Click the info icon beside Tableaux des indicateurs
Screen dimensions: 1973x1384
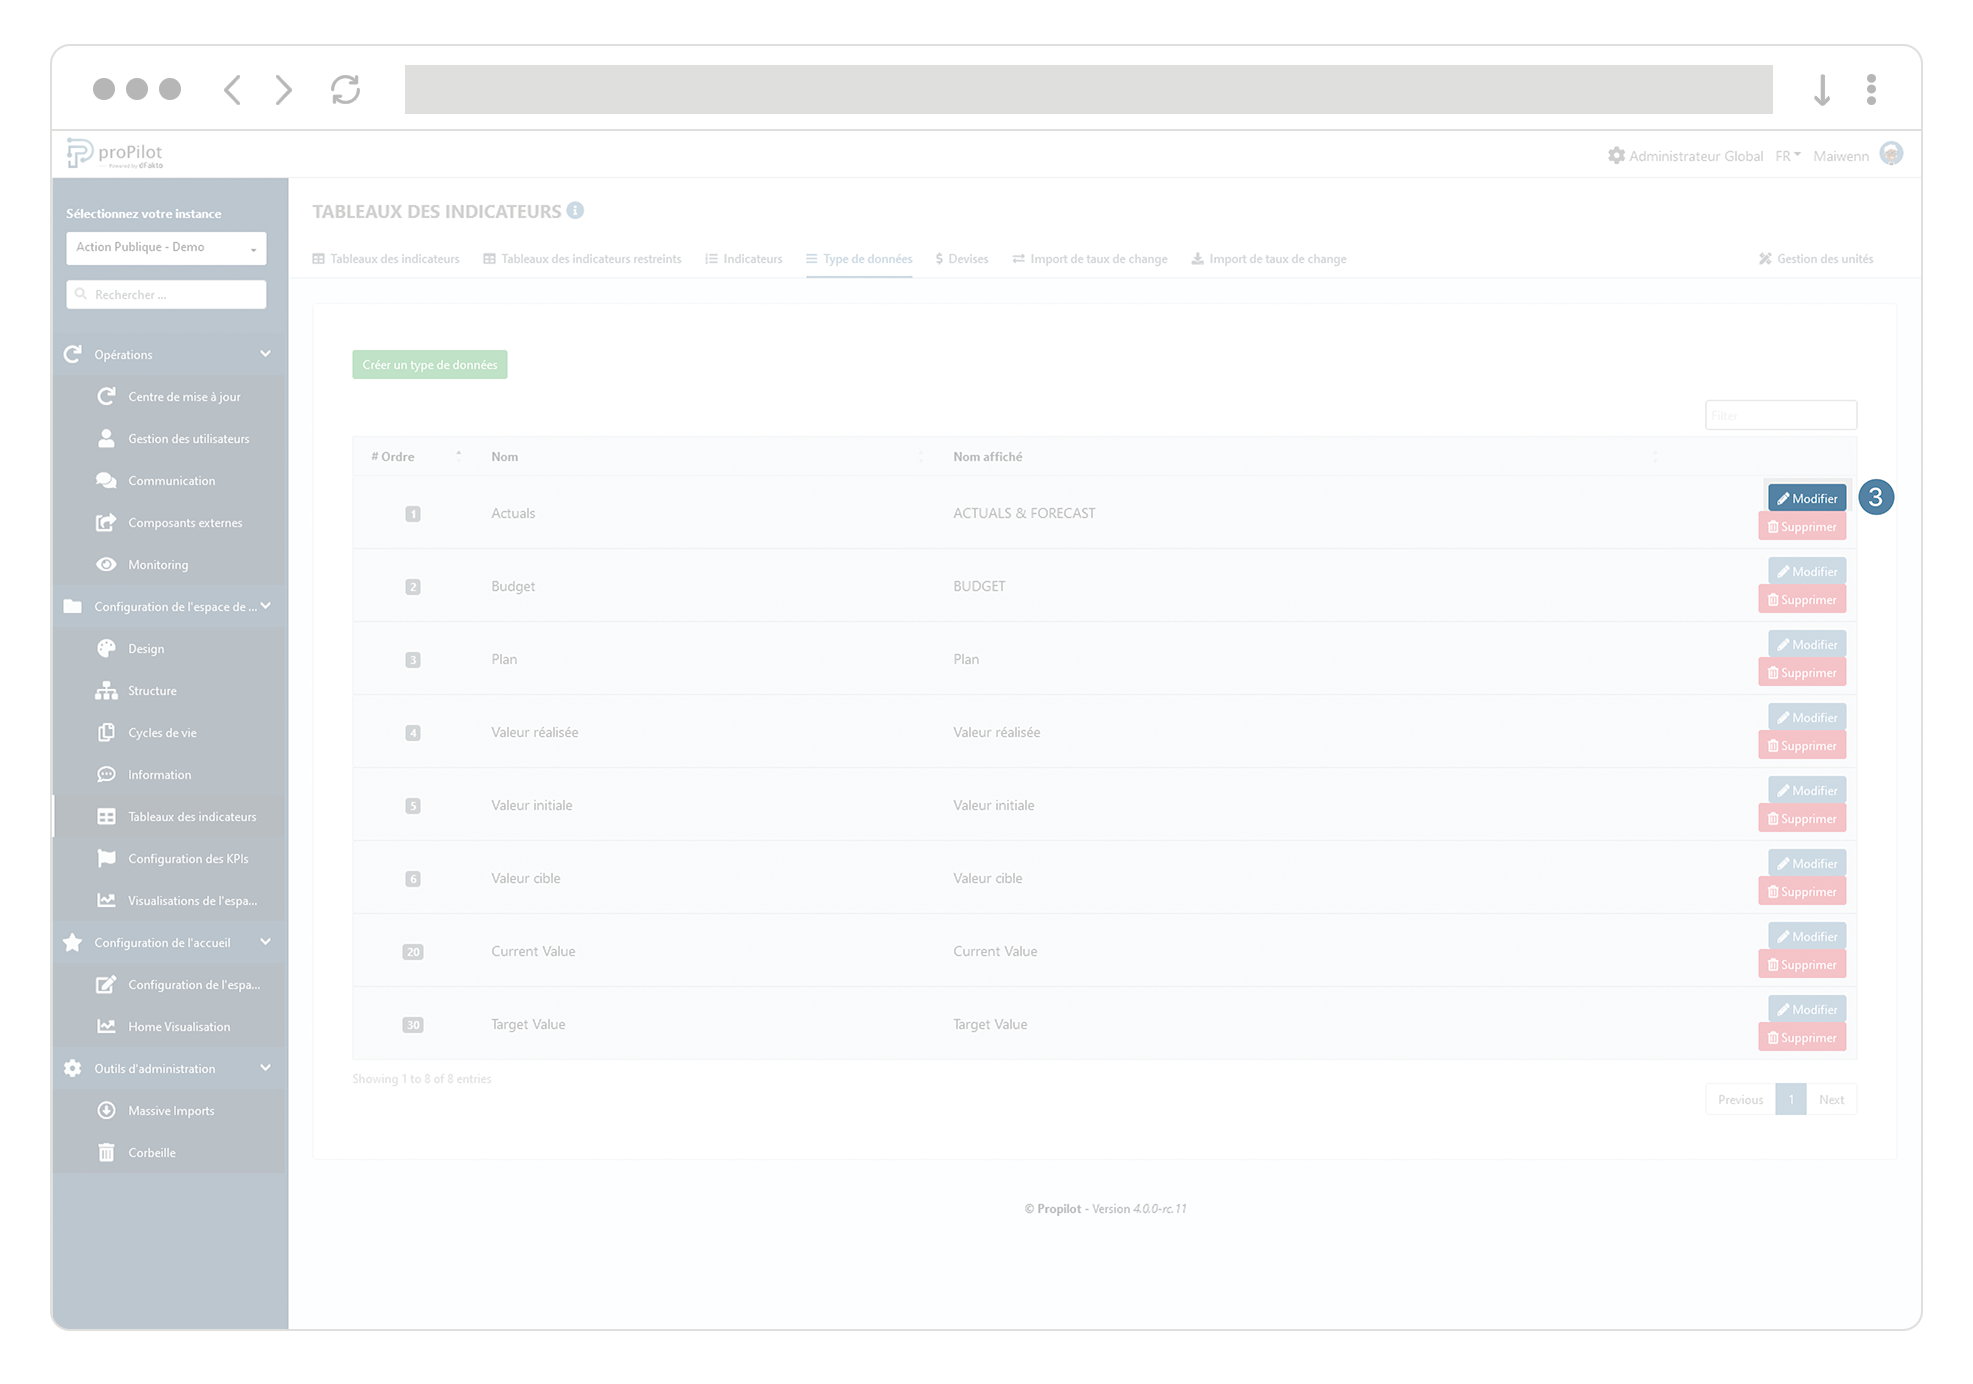pyautogui.click(x=575, y=211)
